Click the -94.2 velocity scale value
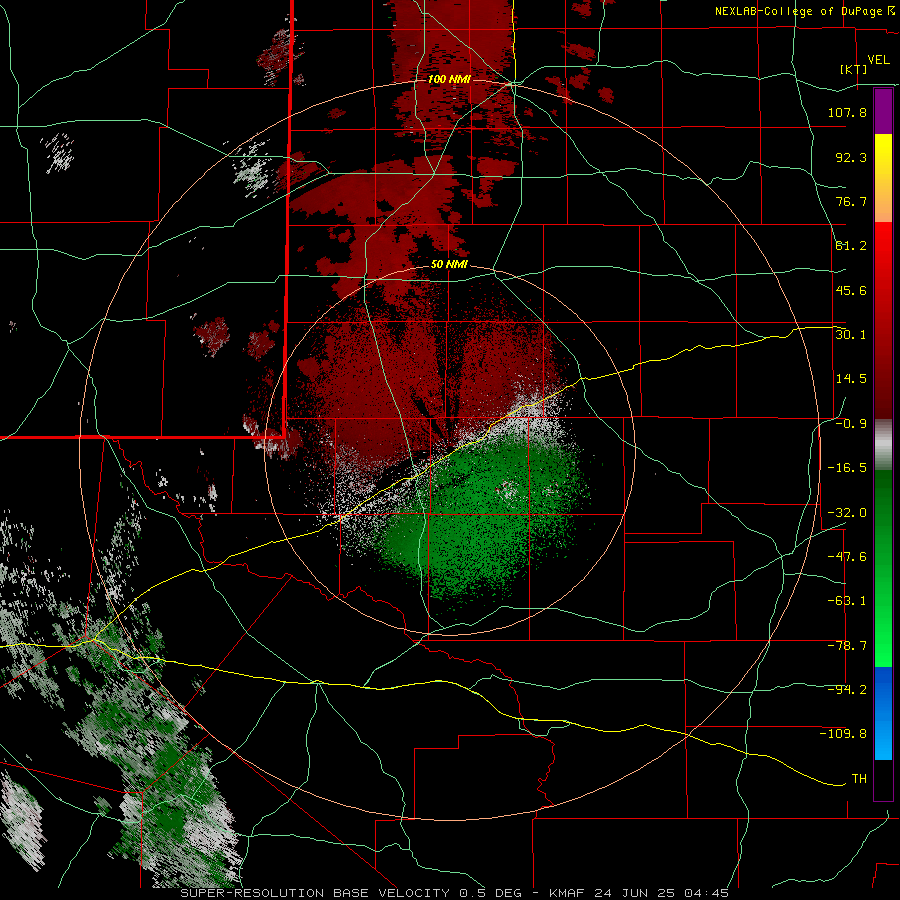The height and width of the screenshot is (900, 900). coord(847,689)
